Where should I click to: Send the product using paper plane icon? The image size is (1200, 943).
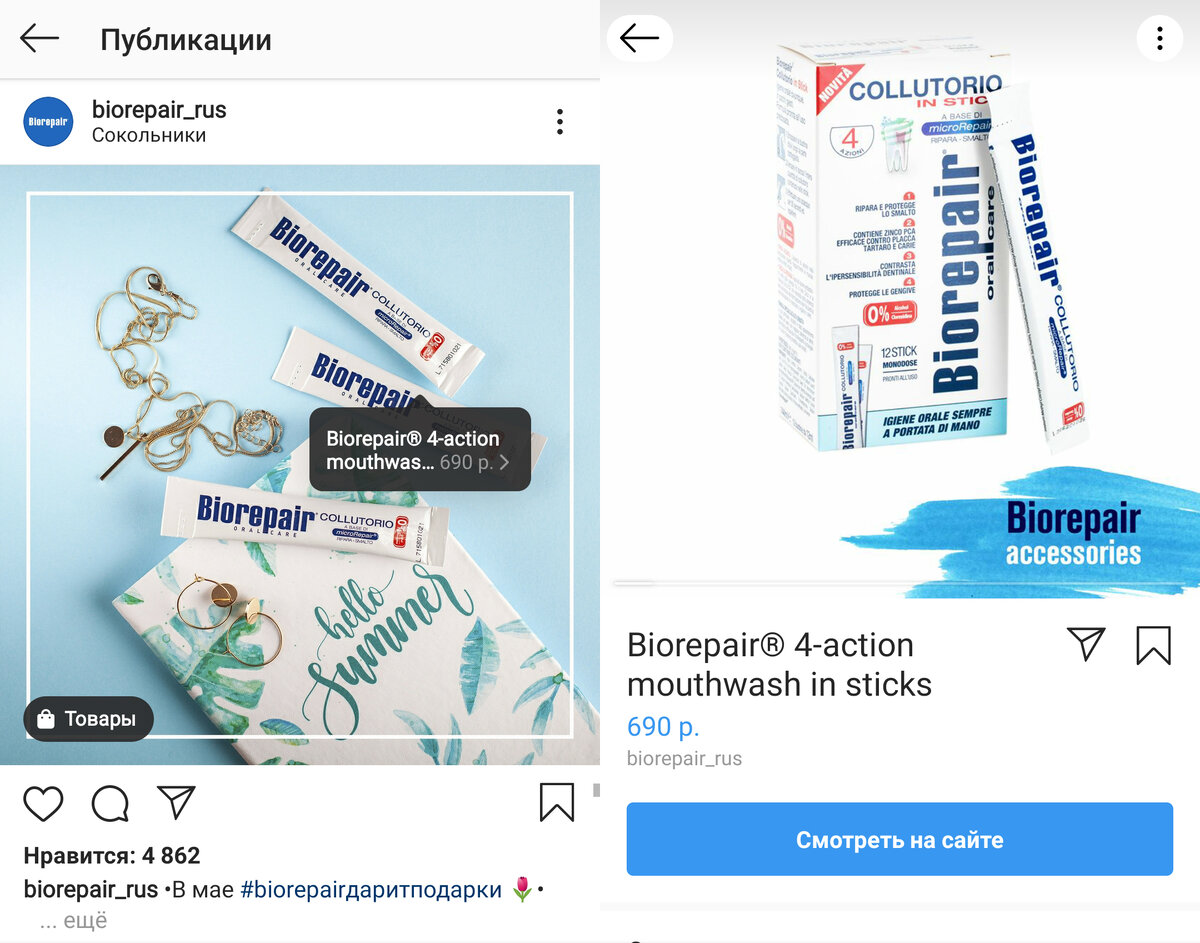[1086, 645]
